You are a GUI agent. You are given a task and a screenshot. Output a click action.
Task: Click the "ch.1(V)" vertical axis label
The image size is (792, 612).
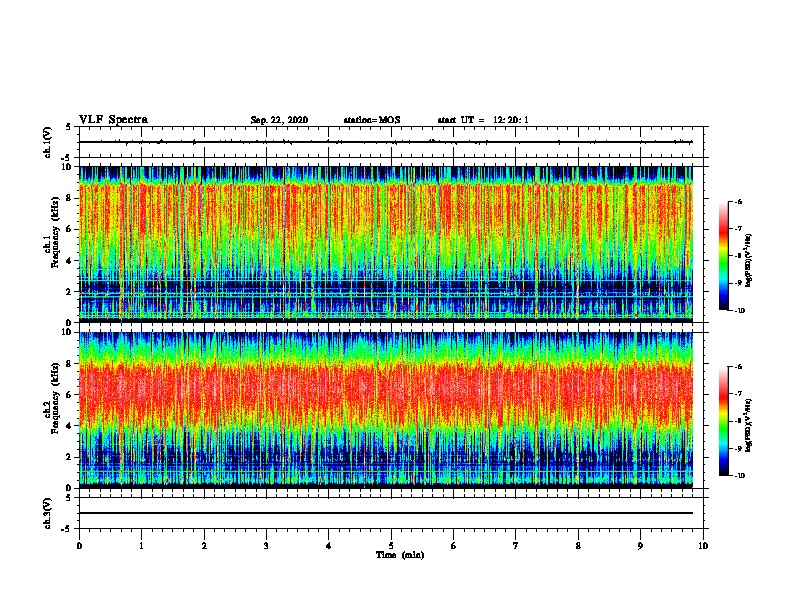tap(47, 142)
